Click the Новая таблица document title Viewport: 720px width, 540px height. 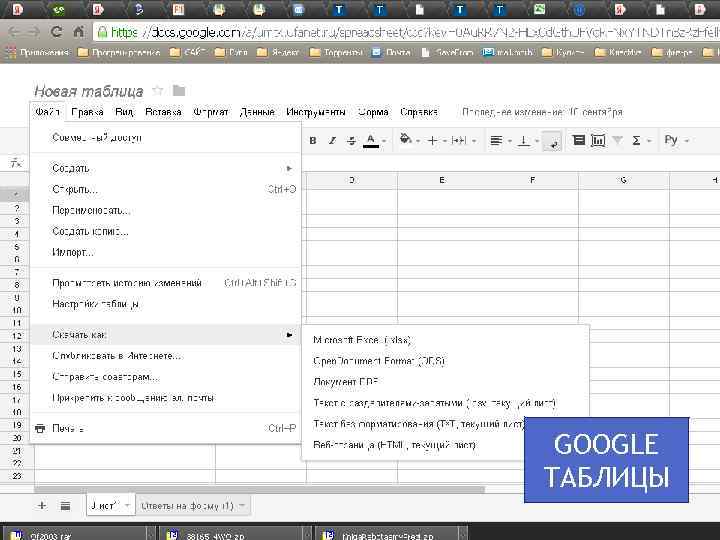pos(89,91)
